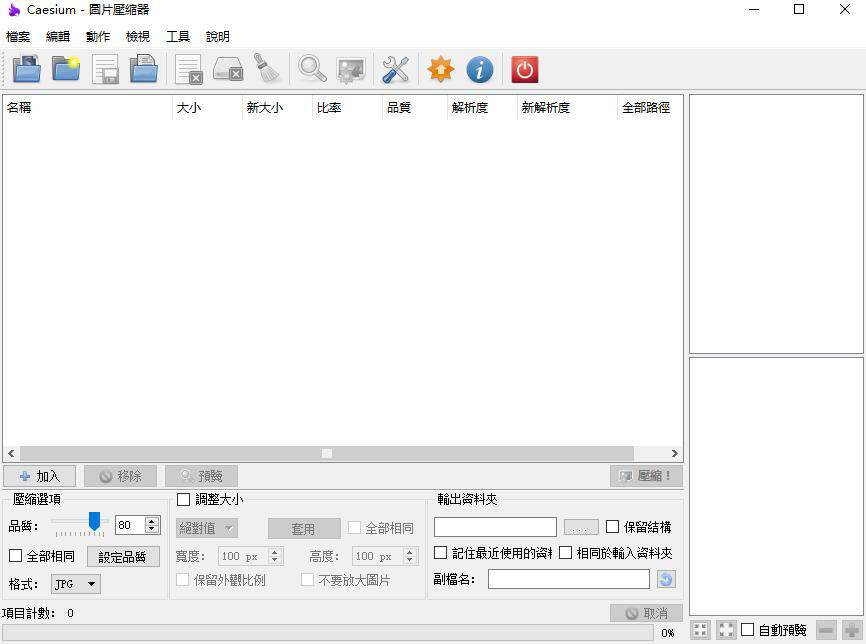
Task: Tick the 保留結構 checkbox
Action: [x=612, y=526]
